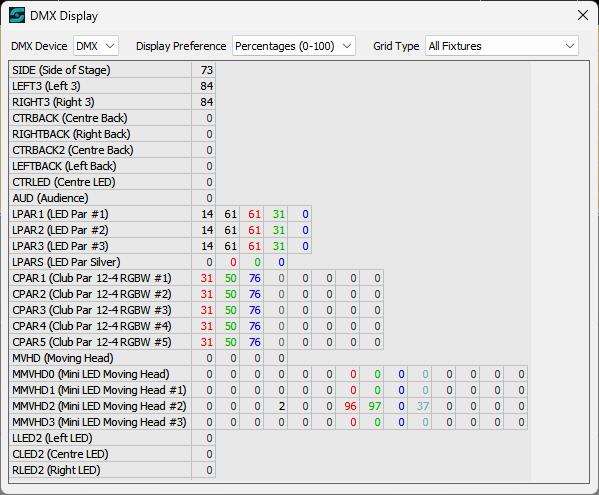Click the CPAR5 red value 31
Image resolution: width=599 pixels, height=495 pixels.
204,342
